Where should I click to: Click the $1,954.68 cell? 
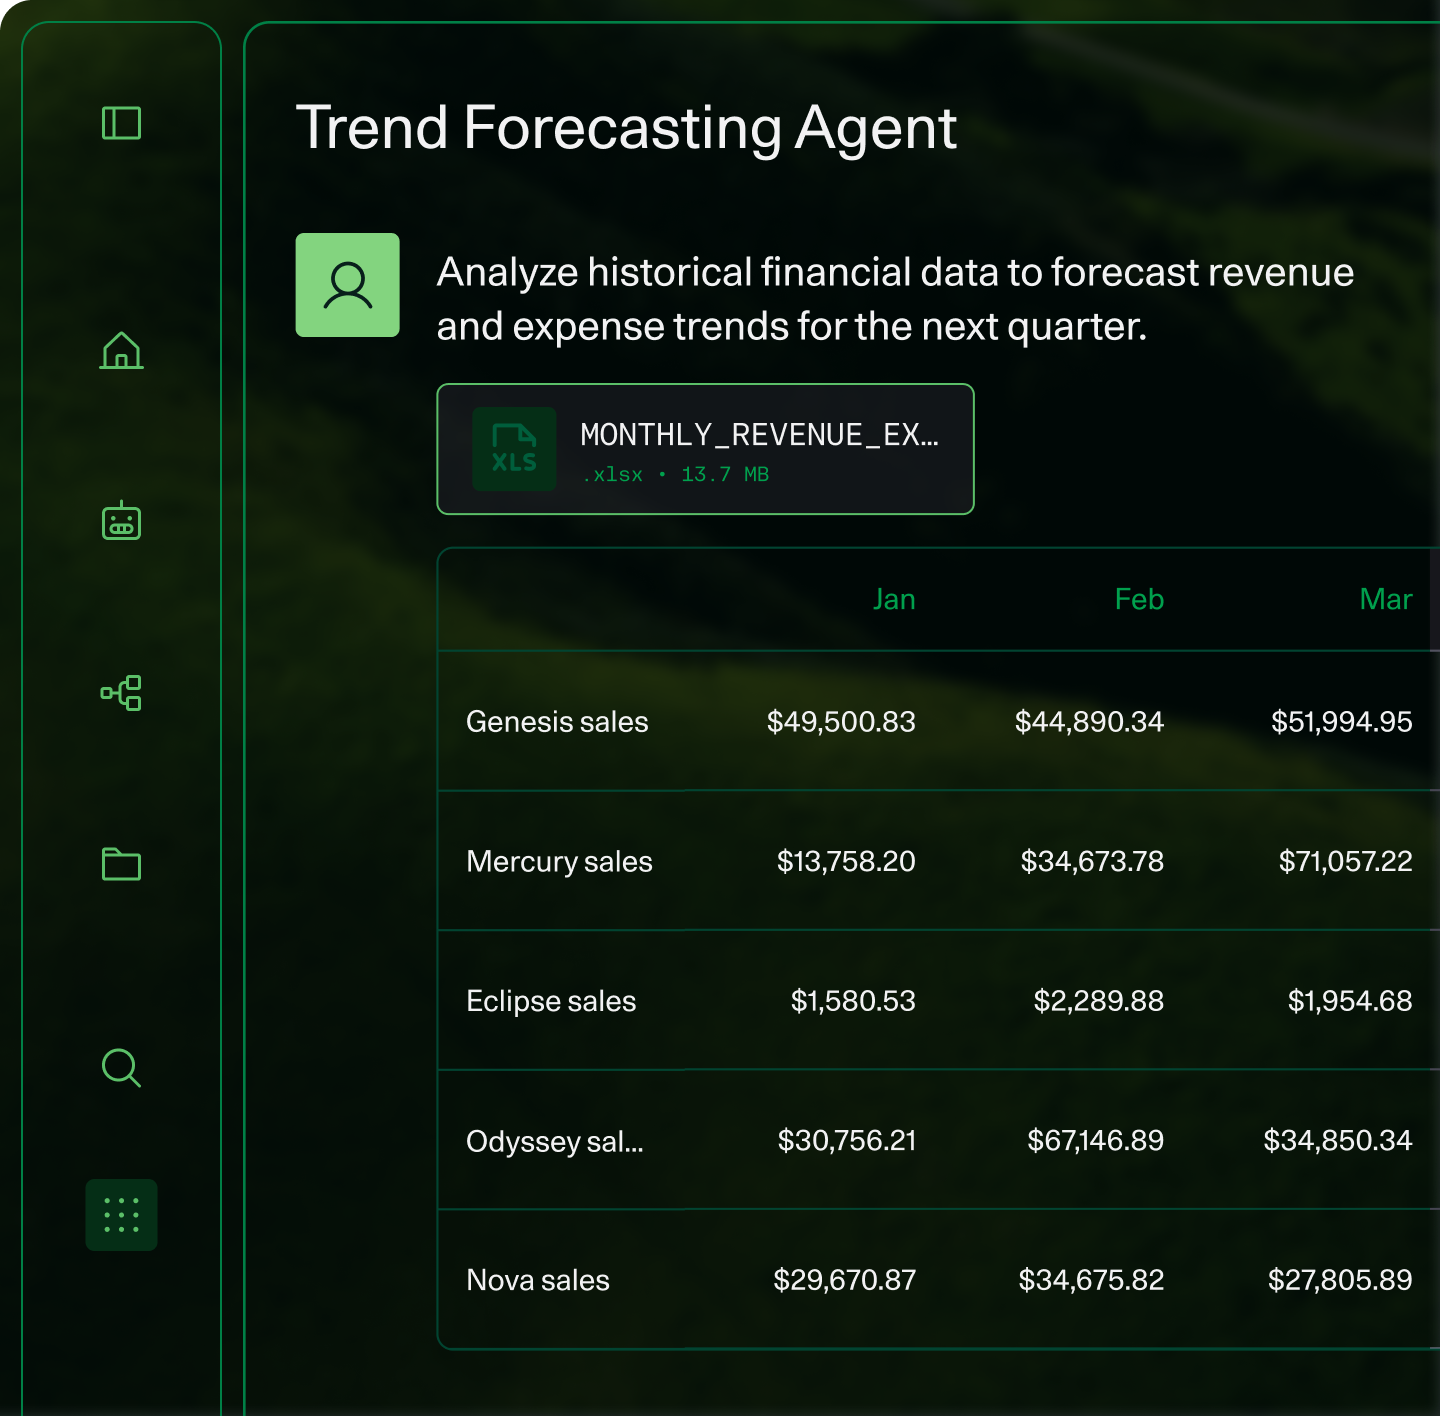coord(1350,1001)
